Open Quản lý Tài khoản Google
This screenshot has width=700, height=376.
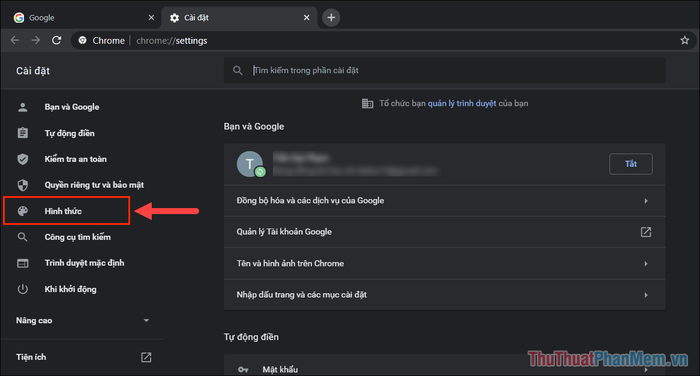[x=445, y=232]
